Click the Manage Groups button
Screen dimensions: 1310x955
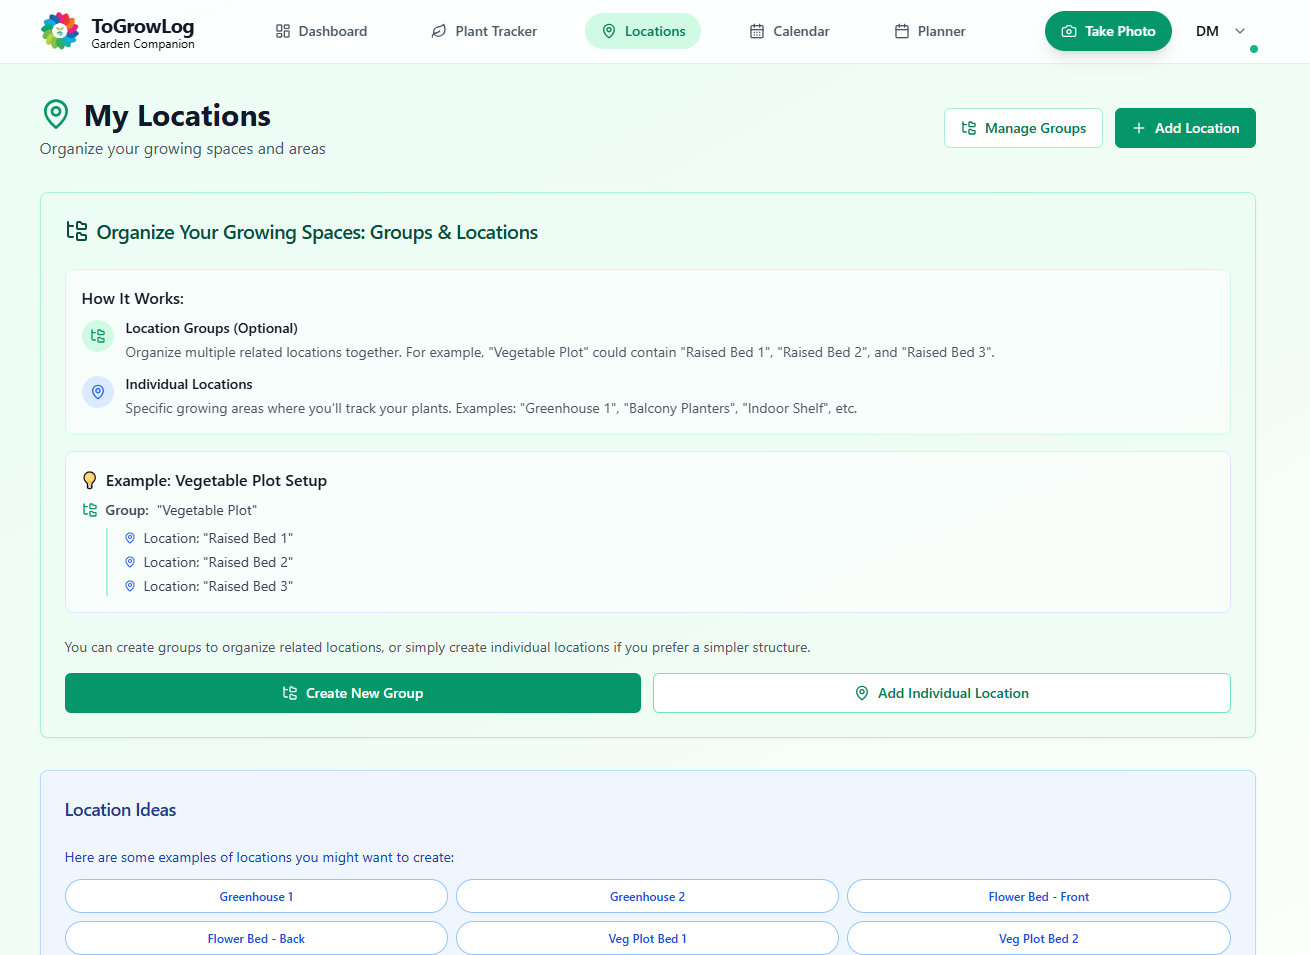pos(1023,128)
